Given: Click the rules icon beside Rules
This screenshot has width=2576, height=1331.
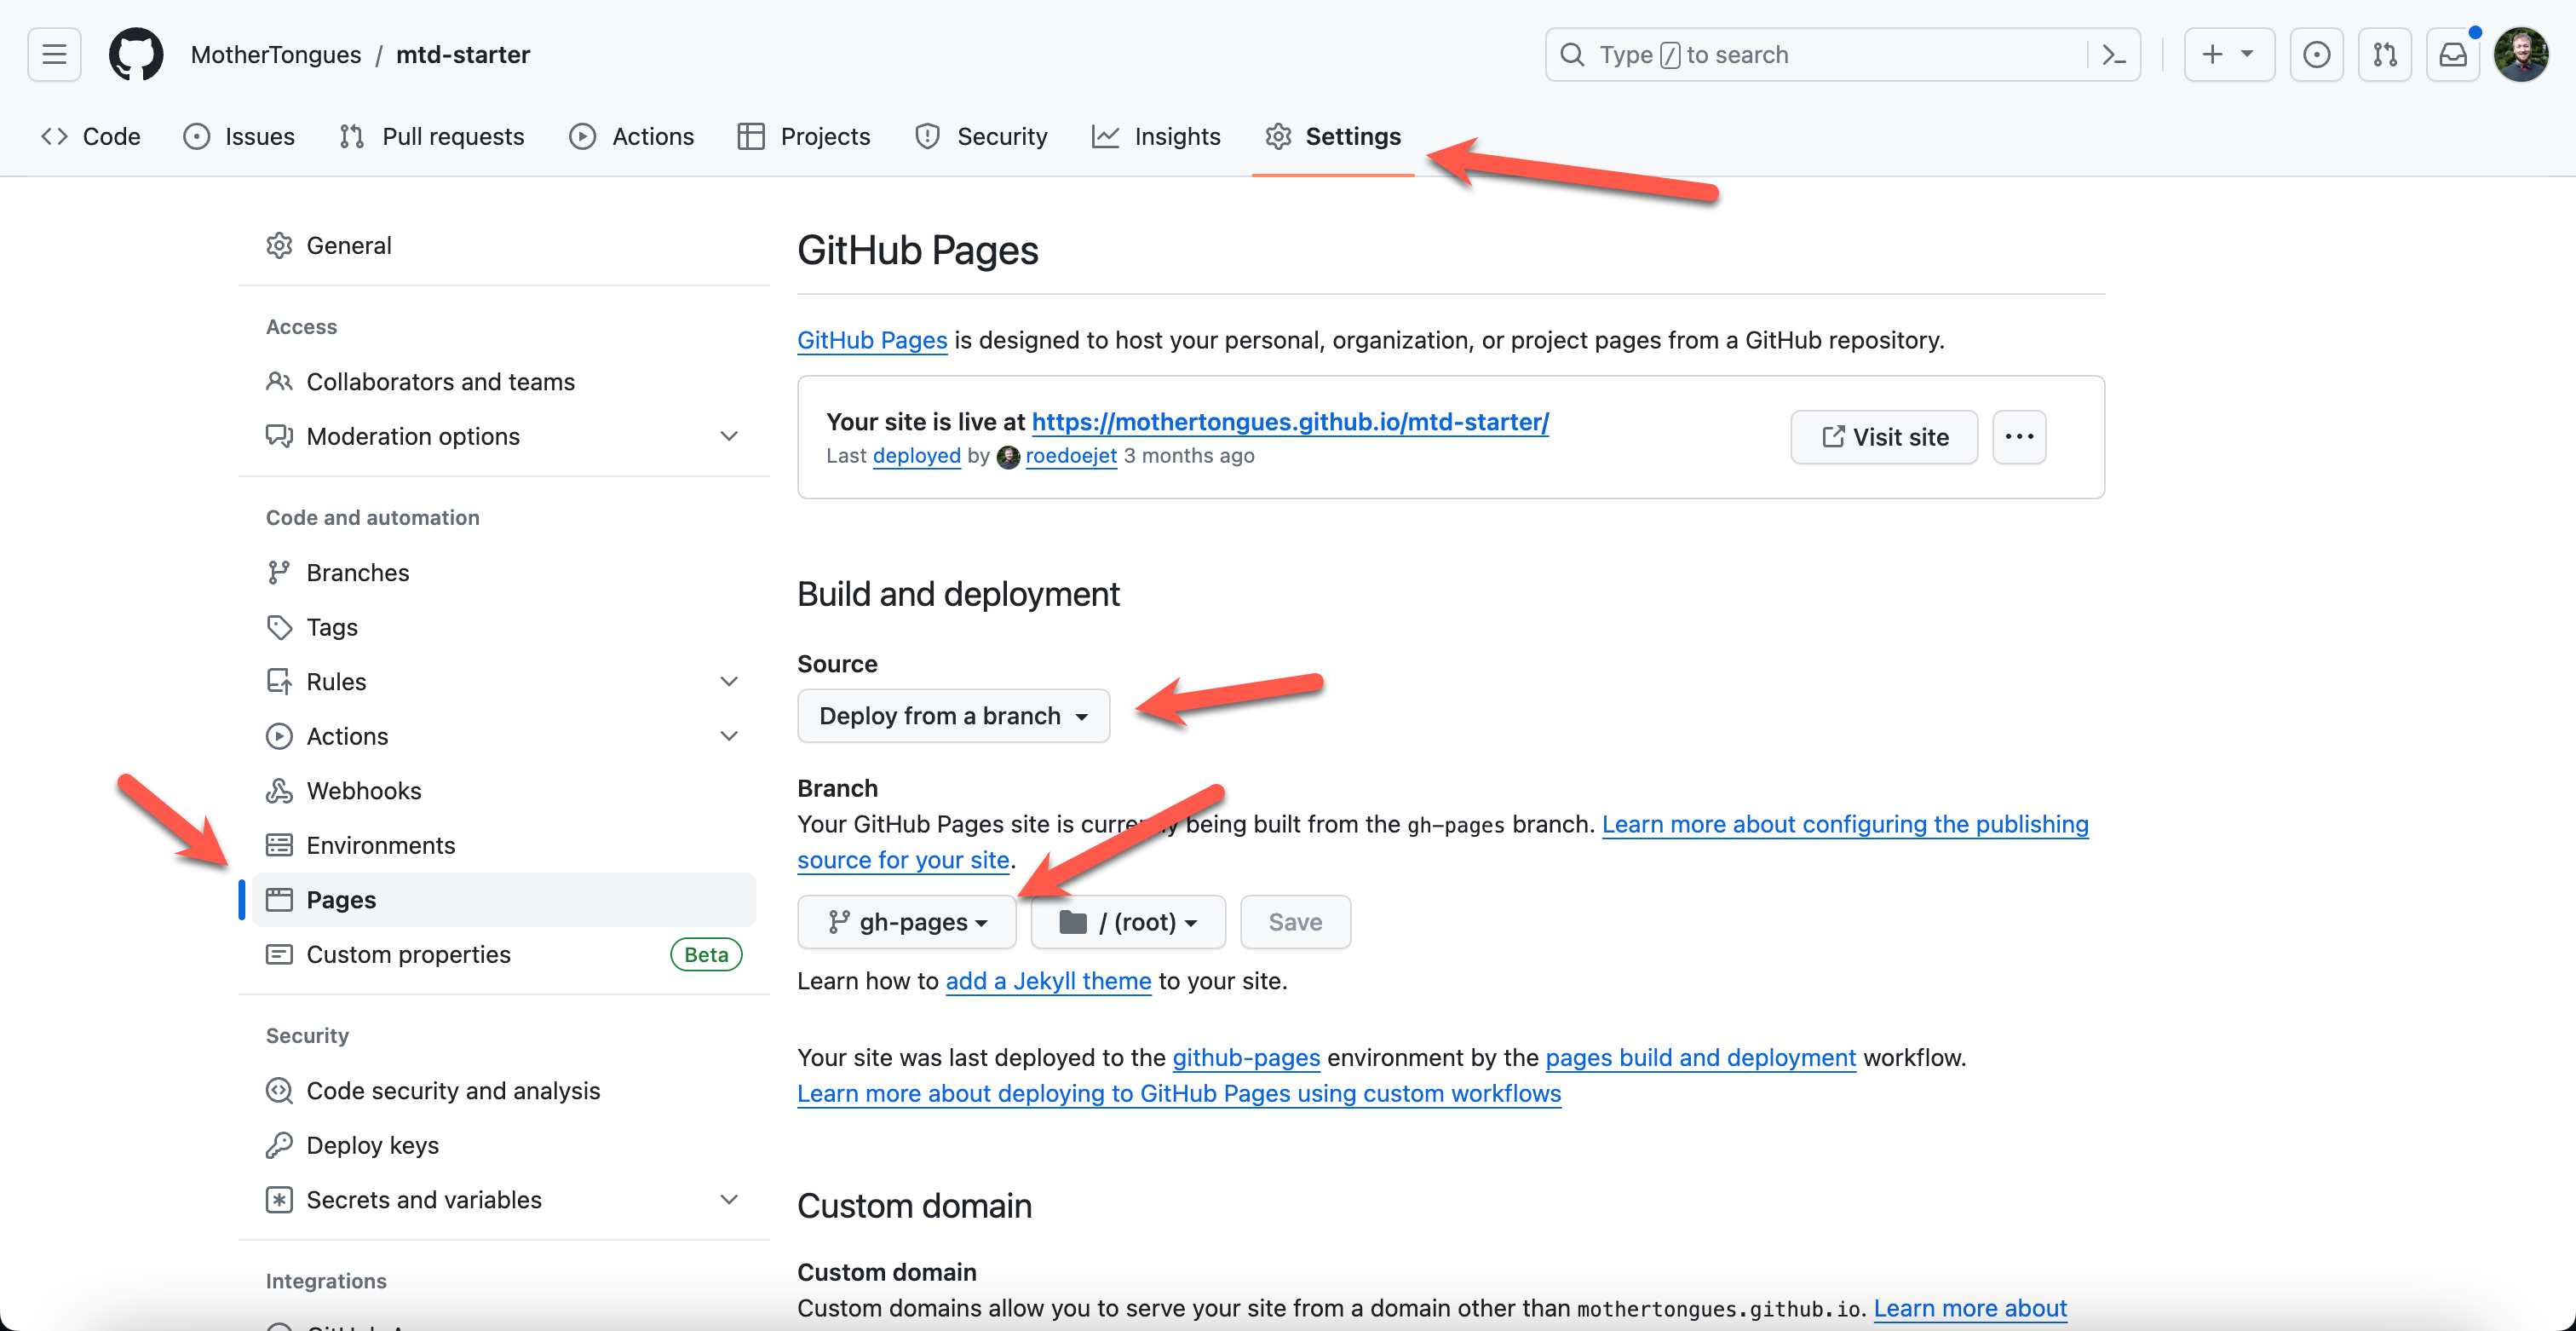Looking at the screenshot, I should pos(279,682).
